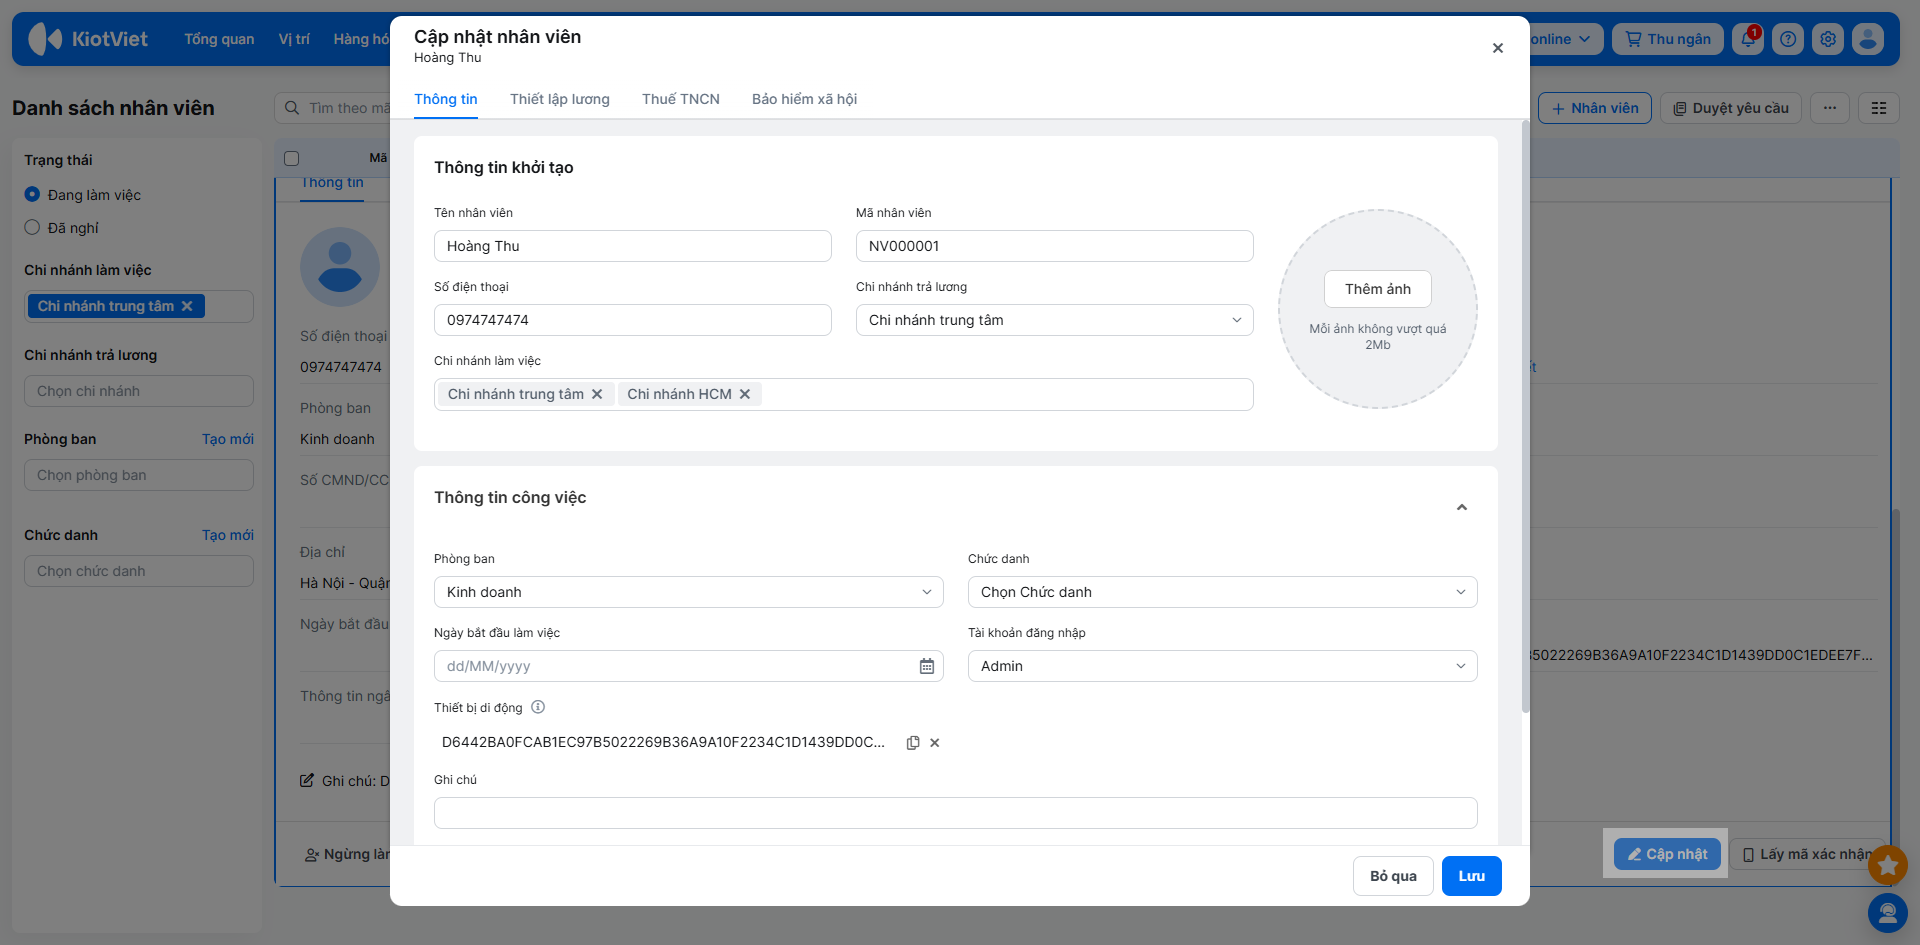The height and width of the screenshot is (945, 1920).
Task: Open Tài khoản đăng nhập Admin dropdown
Action: [x=1222, y=666]
